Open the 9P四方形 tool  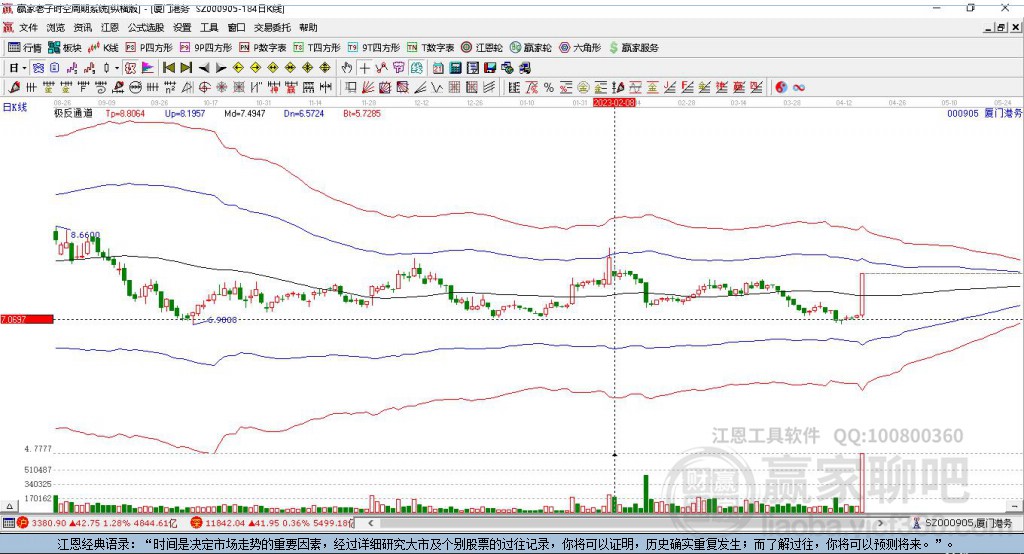click(x=206, y=48)
